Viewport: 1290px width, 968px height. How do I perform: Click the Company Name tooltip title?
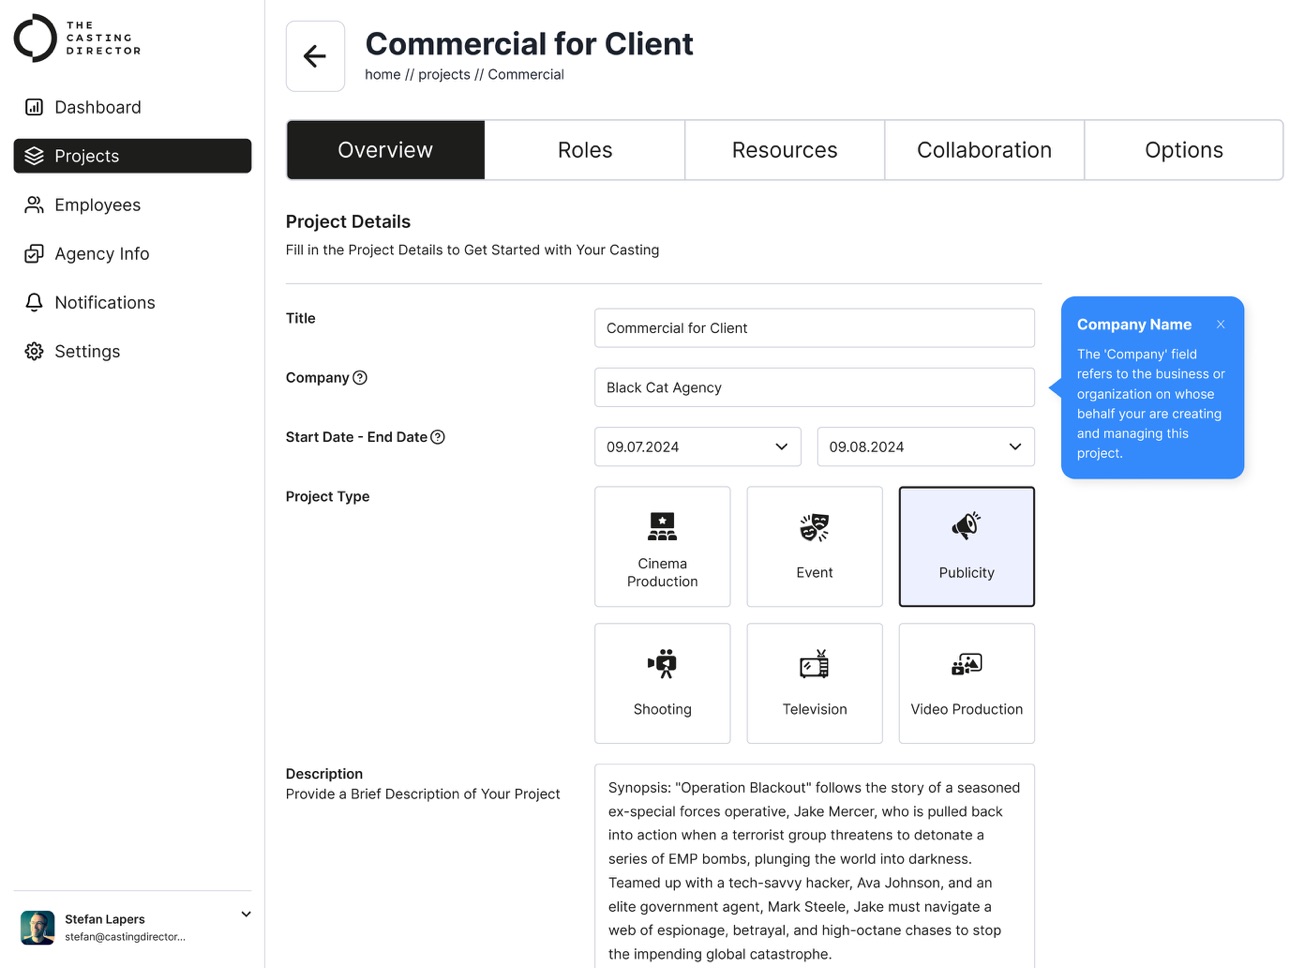1134,324
